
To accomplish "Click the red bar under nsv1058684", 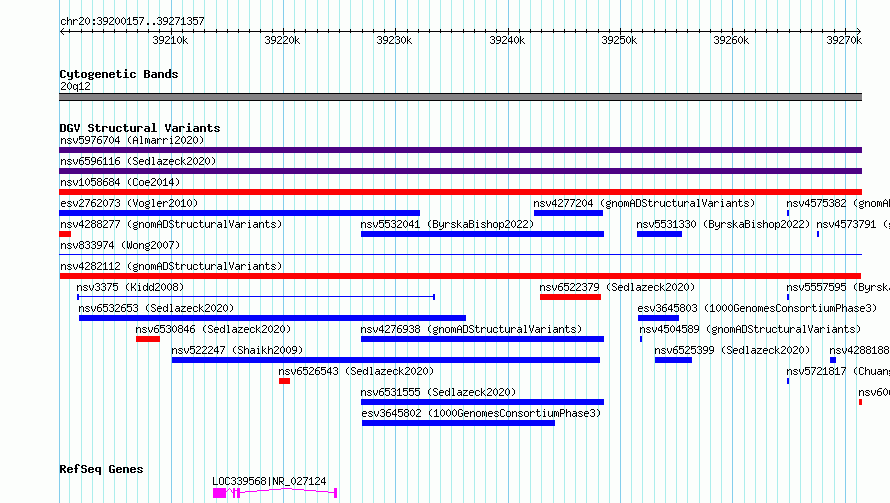I will (460, 192).
